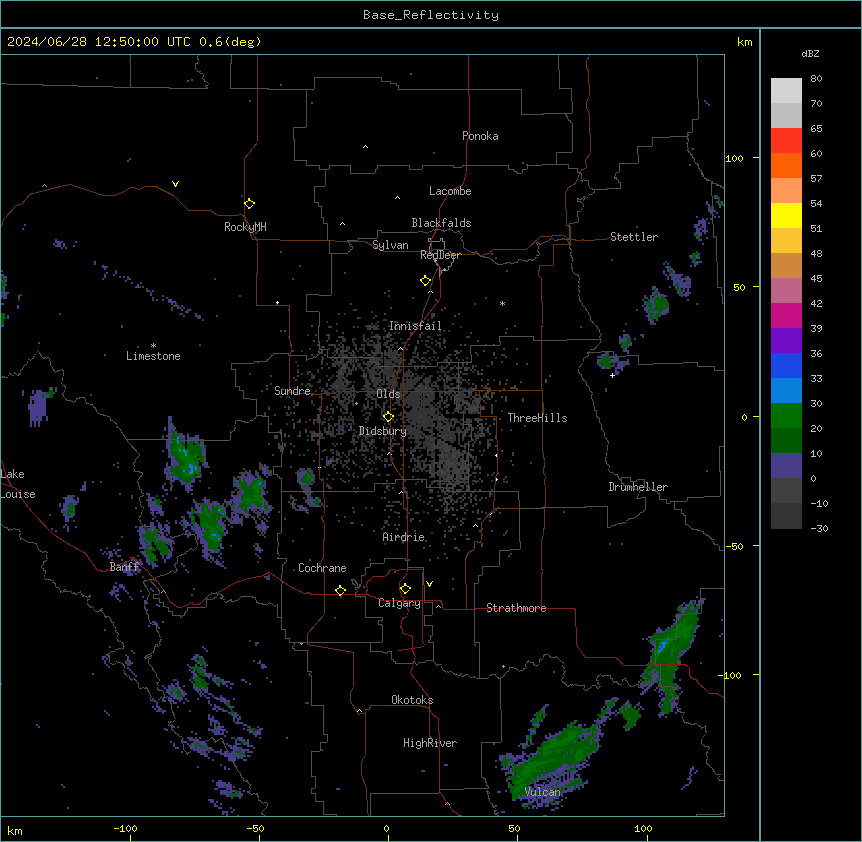This screenshot has height=842, width=862.
Task: Click the Innisfail label
Action: coord(415,326)
